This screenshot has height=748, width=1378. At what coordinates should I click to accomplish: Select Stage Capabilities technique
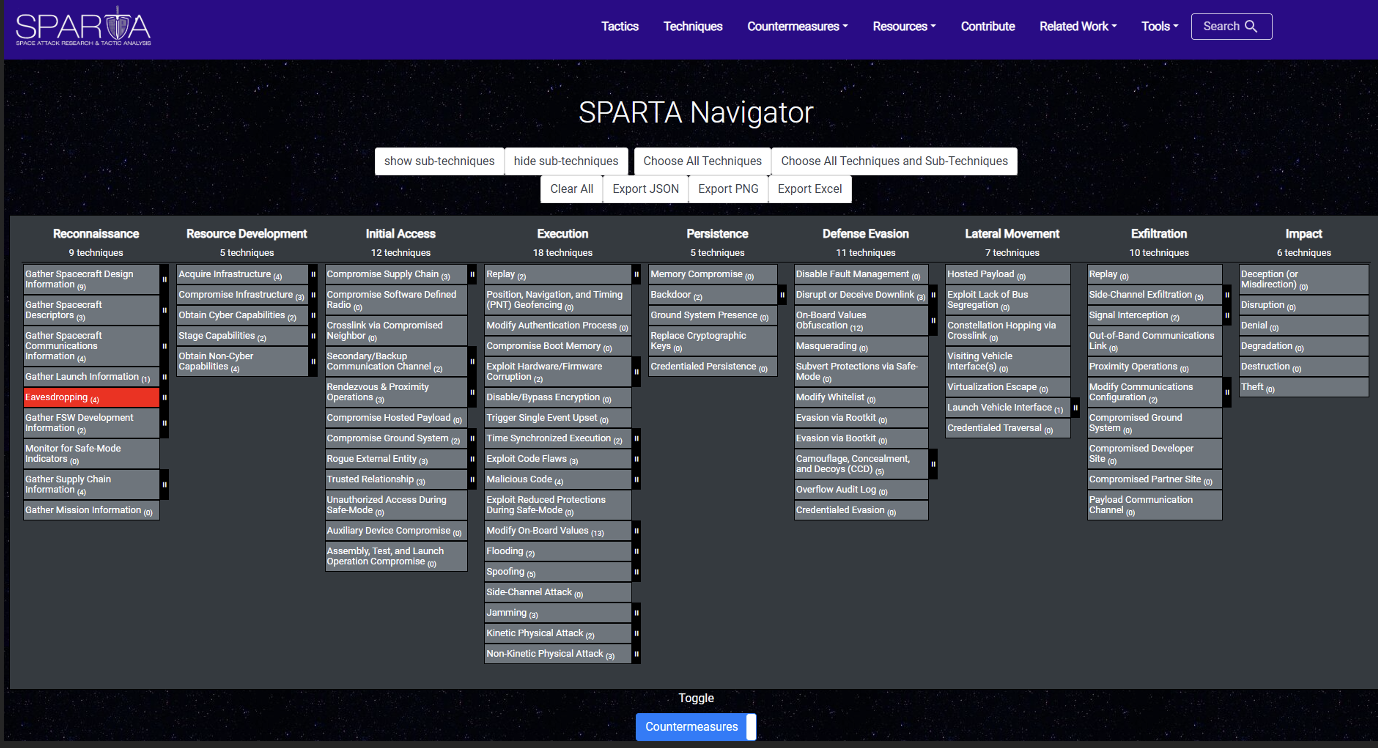pos(243,336)
